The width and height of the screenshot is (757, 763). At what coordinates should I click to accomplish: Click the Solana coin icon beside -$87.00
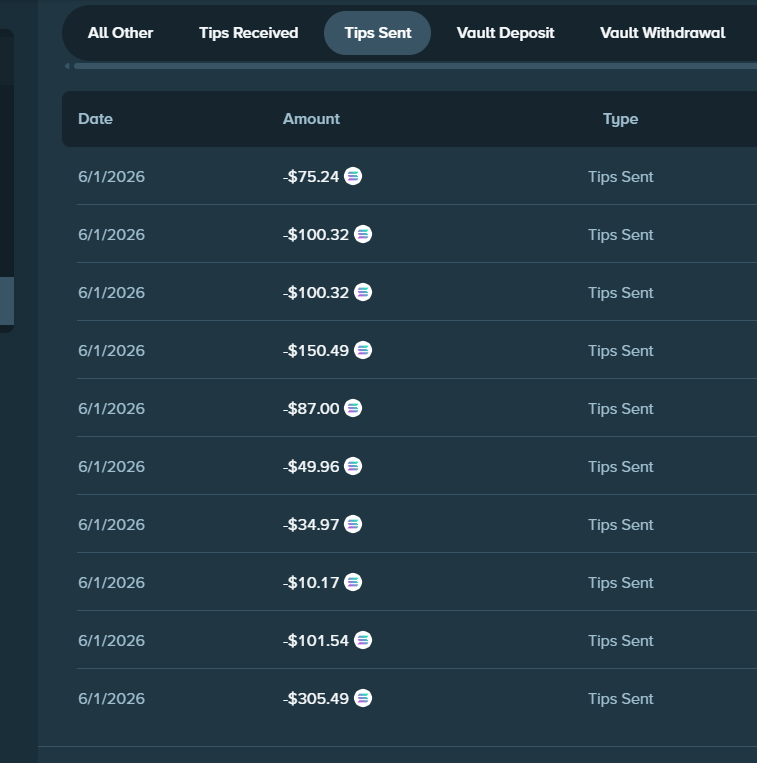point(353,408)
